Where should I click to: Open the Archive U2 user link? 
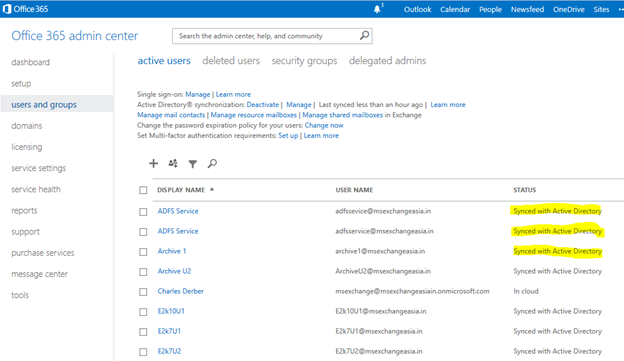pyautogui.click(x=174, y=271)
